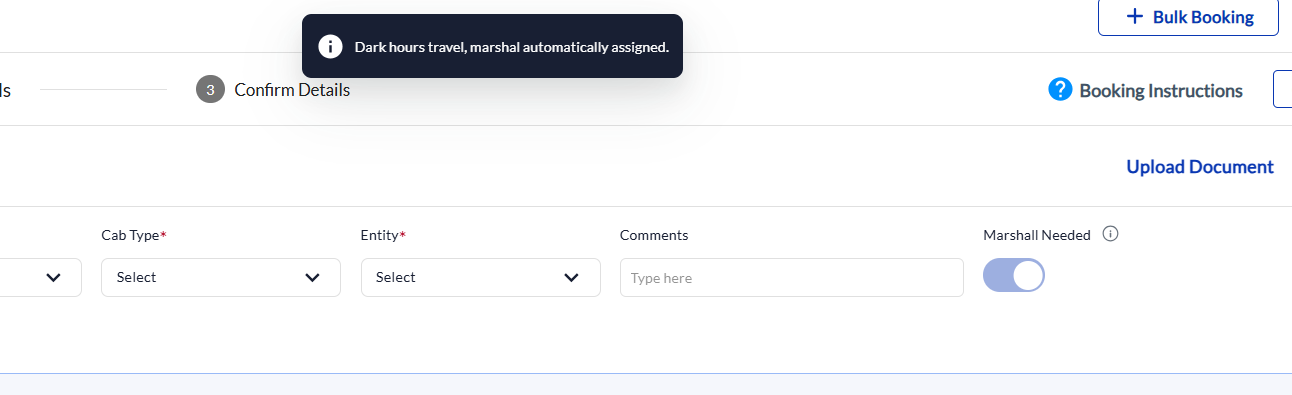
Task: Click the chevron arrow in the Entity field
Action: point(572,278)
